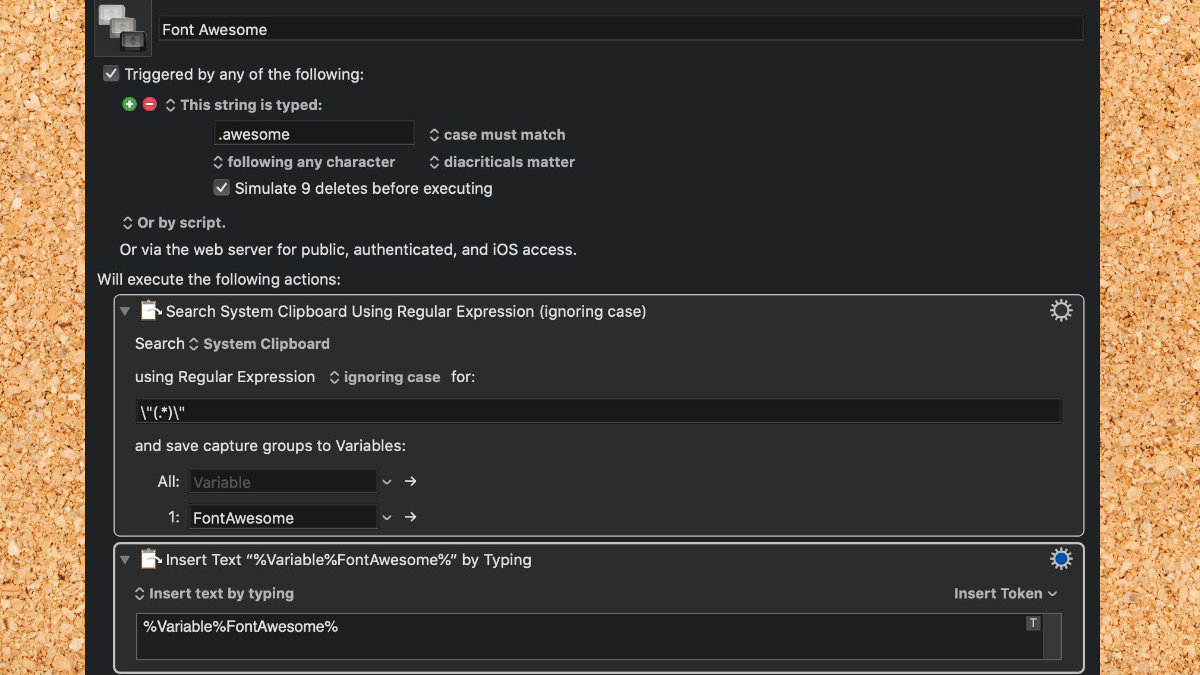
Task: Click the Search System Clipboard action's clipboard icon
Action: point(150,311)
